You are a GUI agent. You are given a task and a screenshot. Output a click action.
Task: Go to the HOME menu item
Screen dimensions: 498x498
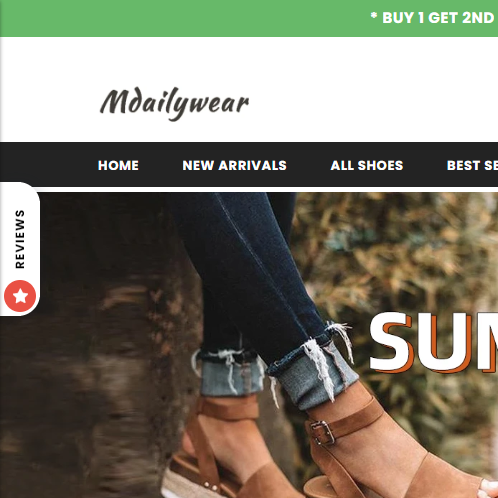(x=118, y=165)
